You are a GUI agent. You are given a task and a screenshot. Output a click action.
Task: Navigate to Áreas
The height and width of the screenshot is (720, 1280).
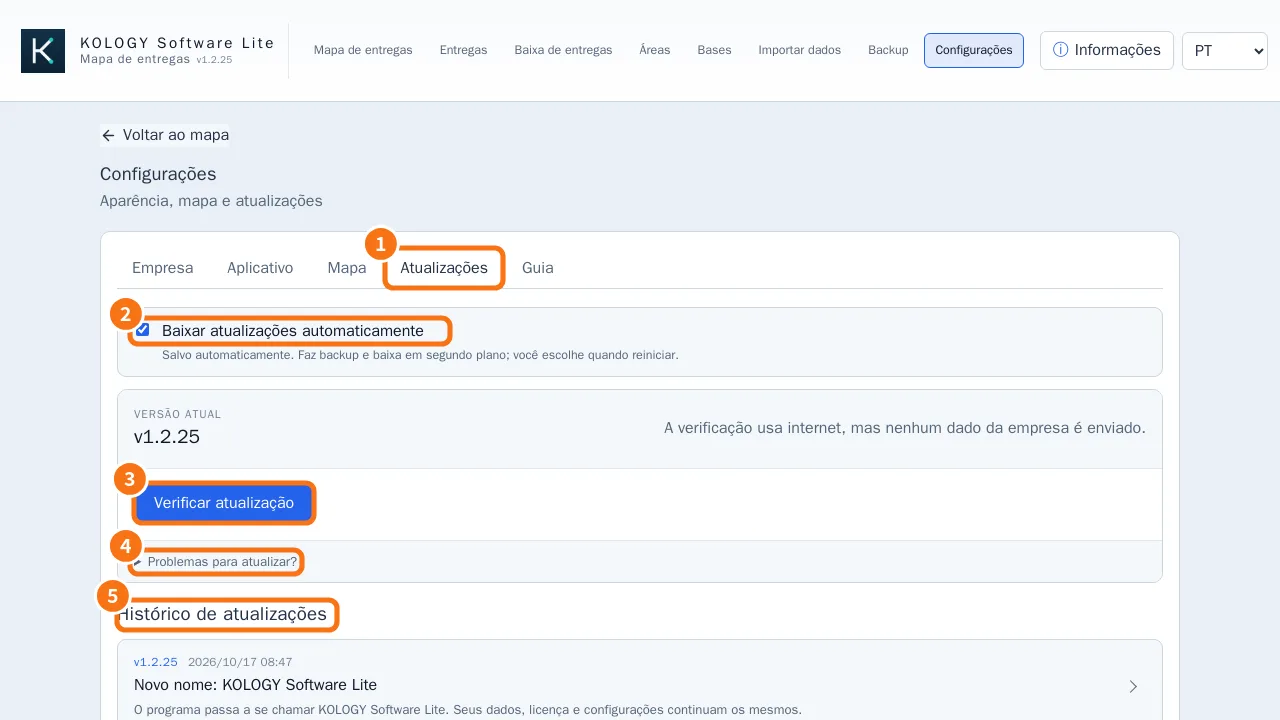655,50
